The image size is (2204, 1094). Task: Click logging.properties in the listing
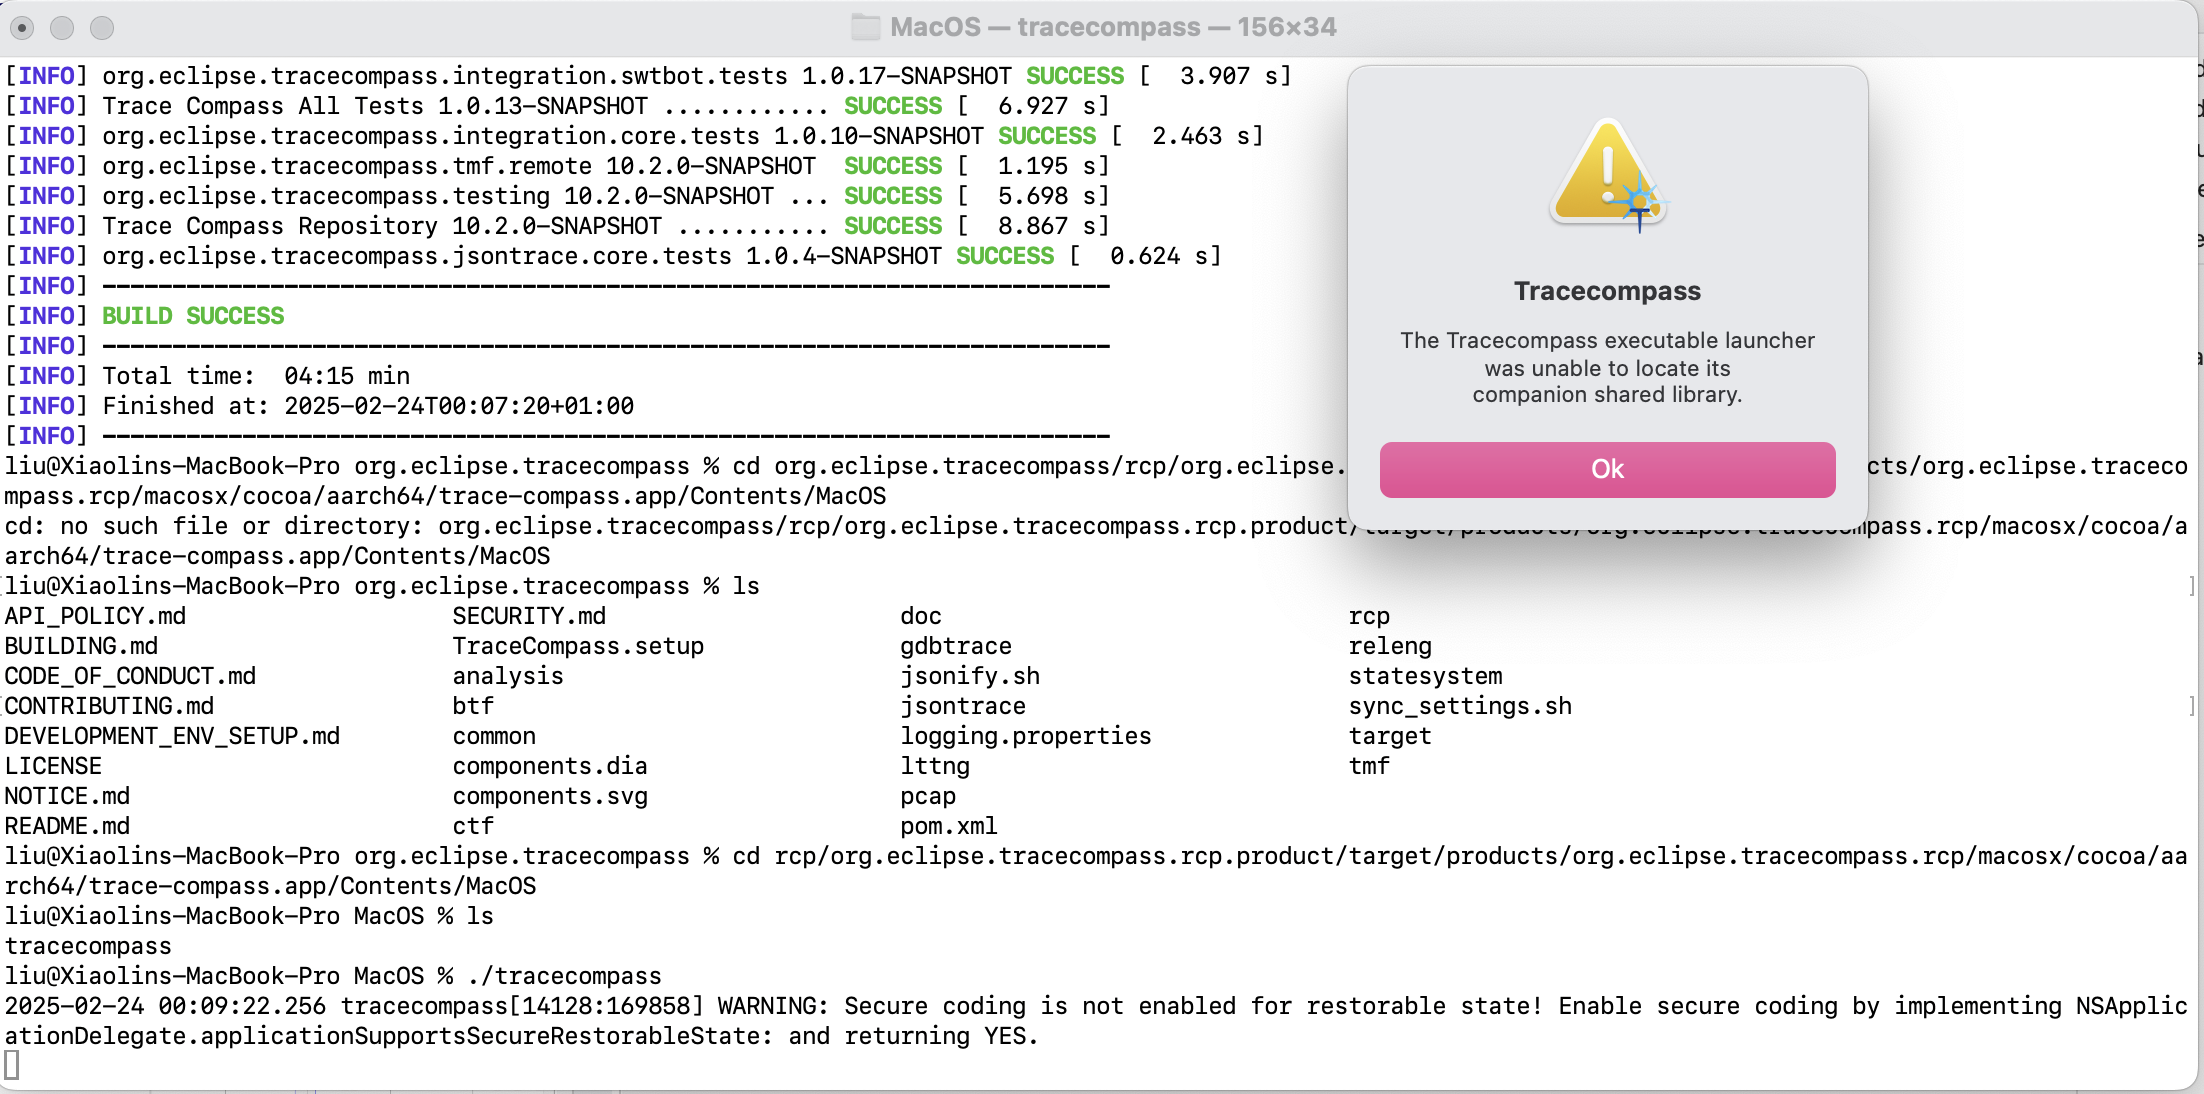click(1026, 736)
